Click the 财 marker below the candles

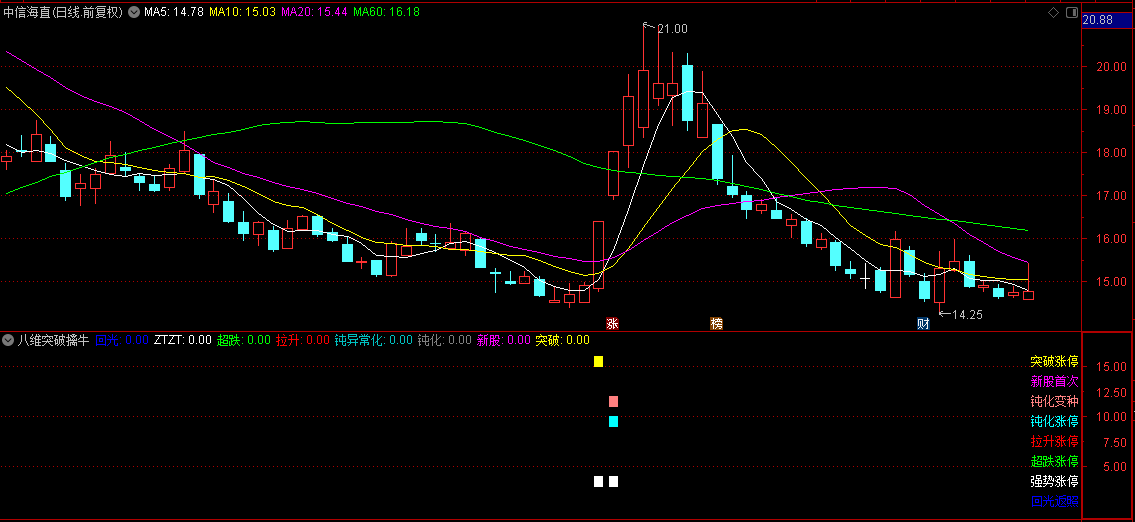click(923, 324)
